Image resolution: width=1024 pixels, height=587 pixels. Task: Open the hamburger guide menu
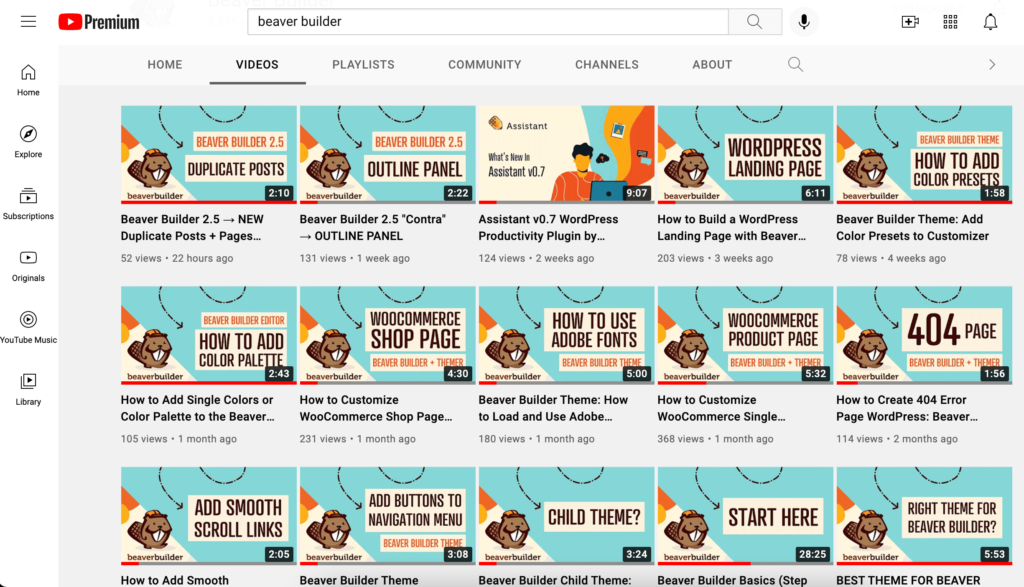(x=28, y=22)
